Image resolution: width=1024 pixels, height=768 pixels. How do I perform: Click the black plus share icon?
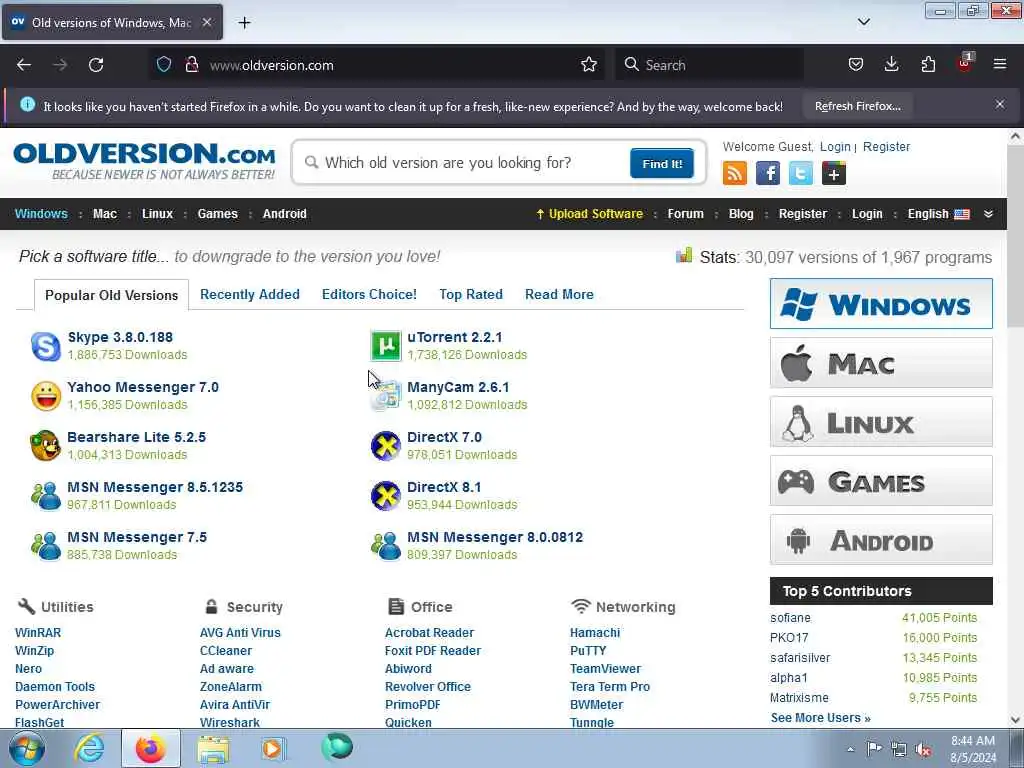tap(834, 174)
